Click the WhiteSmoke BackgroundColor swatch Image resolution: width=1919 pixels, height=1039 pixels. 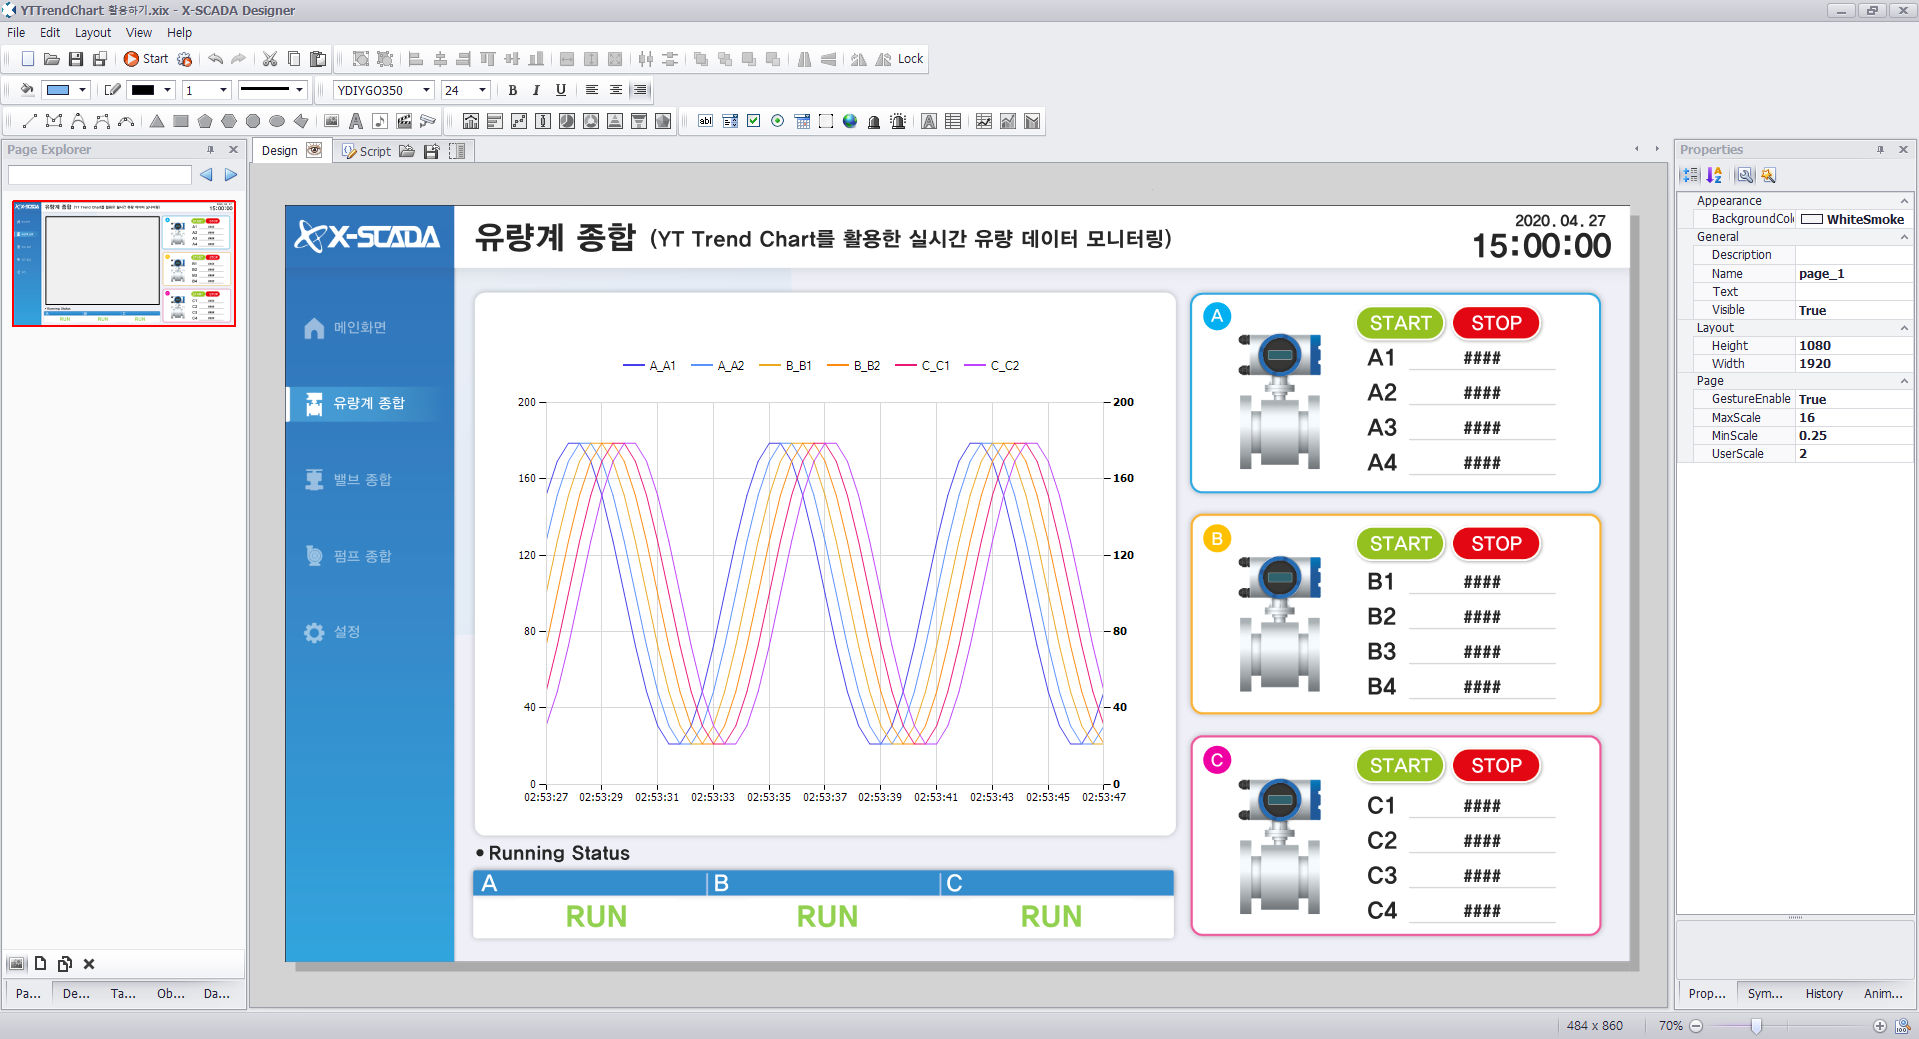(x=1811, y=219)
